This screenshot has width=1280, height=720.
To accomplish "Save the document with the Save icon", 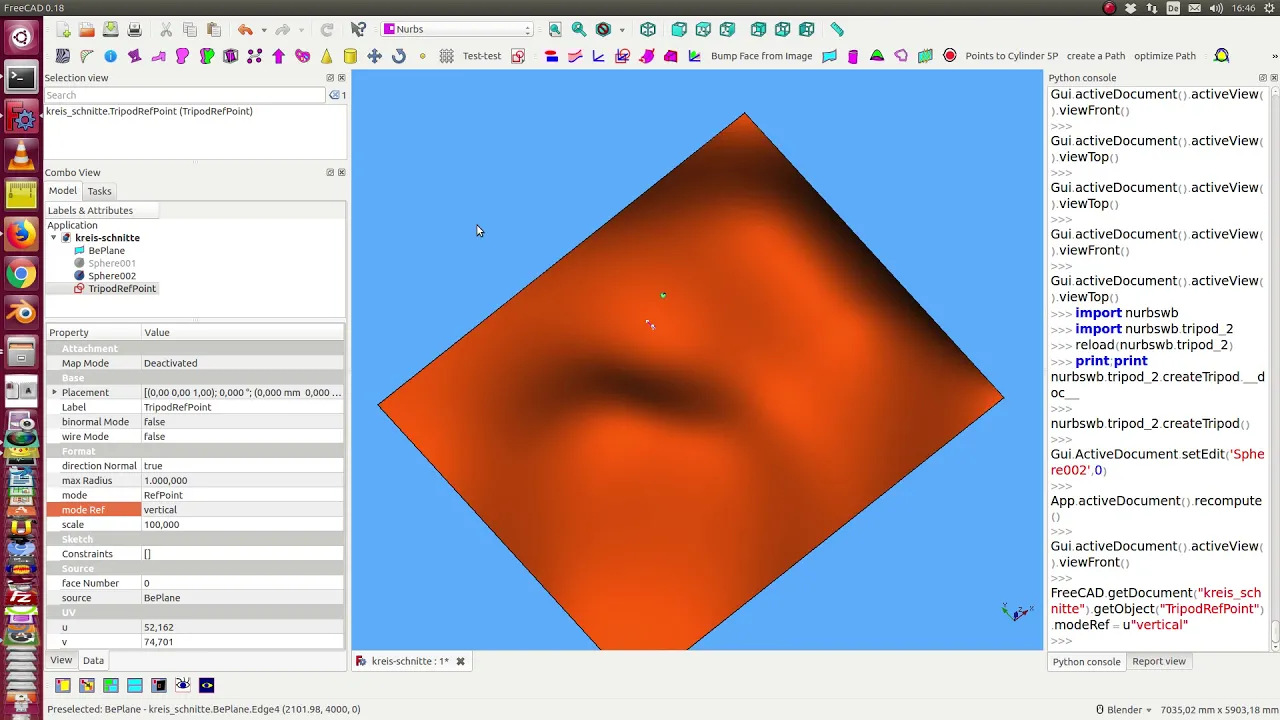I will 111,30.
